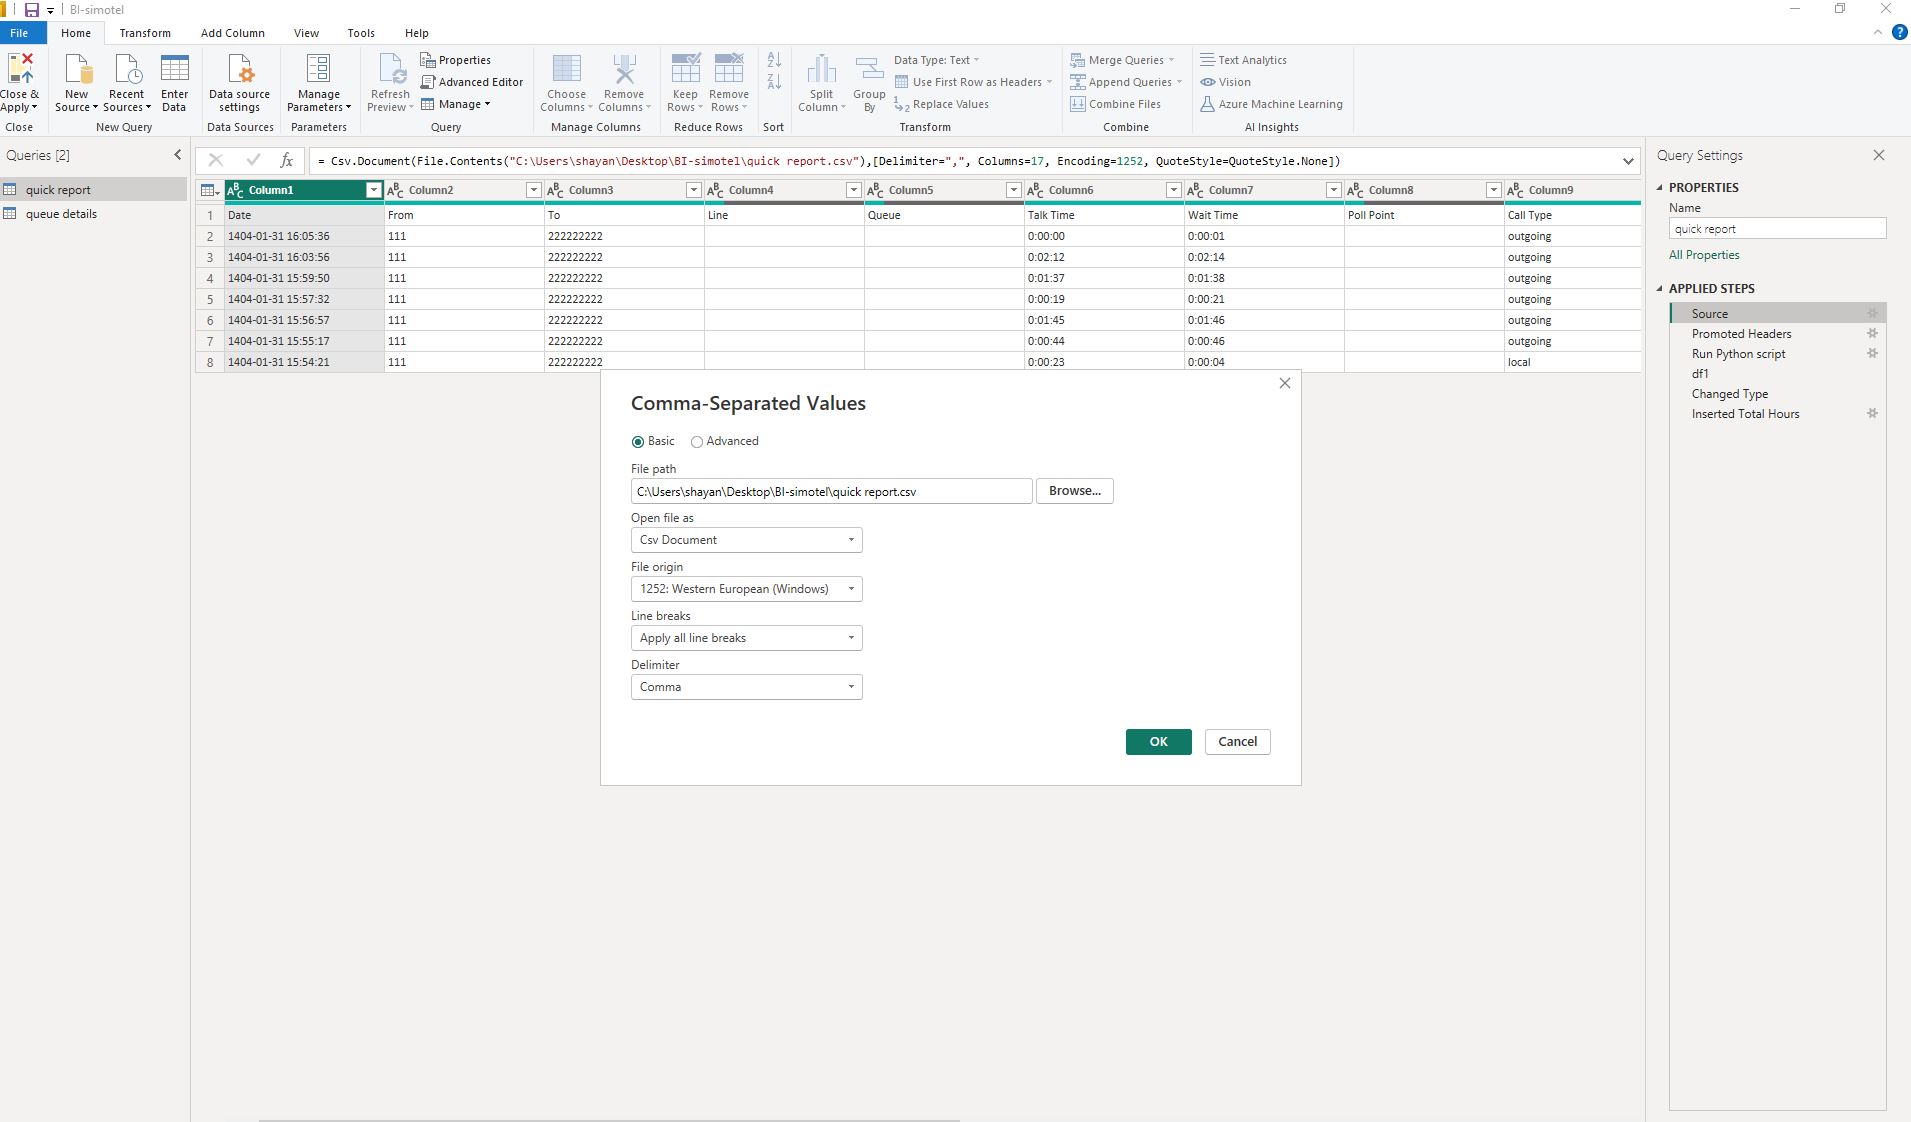Click the query Name field
1911x1122 pixels.
tap(1777, 229)
